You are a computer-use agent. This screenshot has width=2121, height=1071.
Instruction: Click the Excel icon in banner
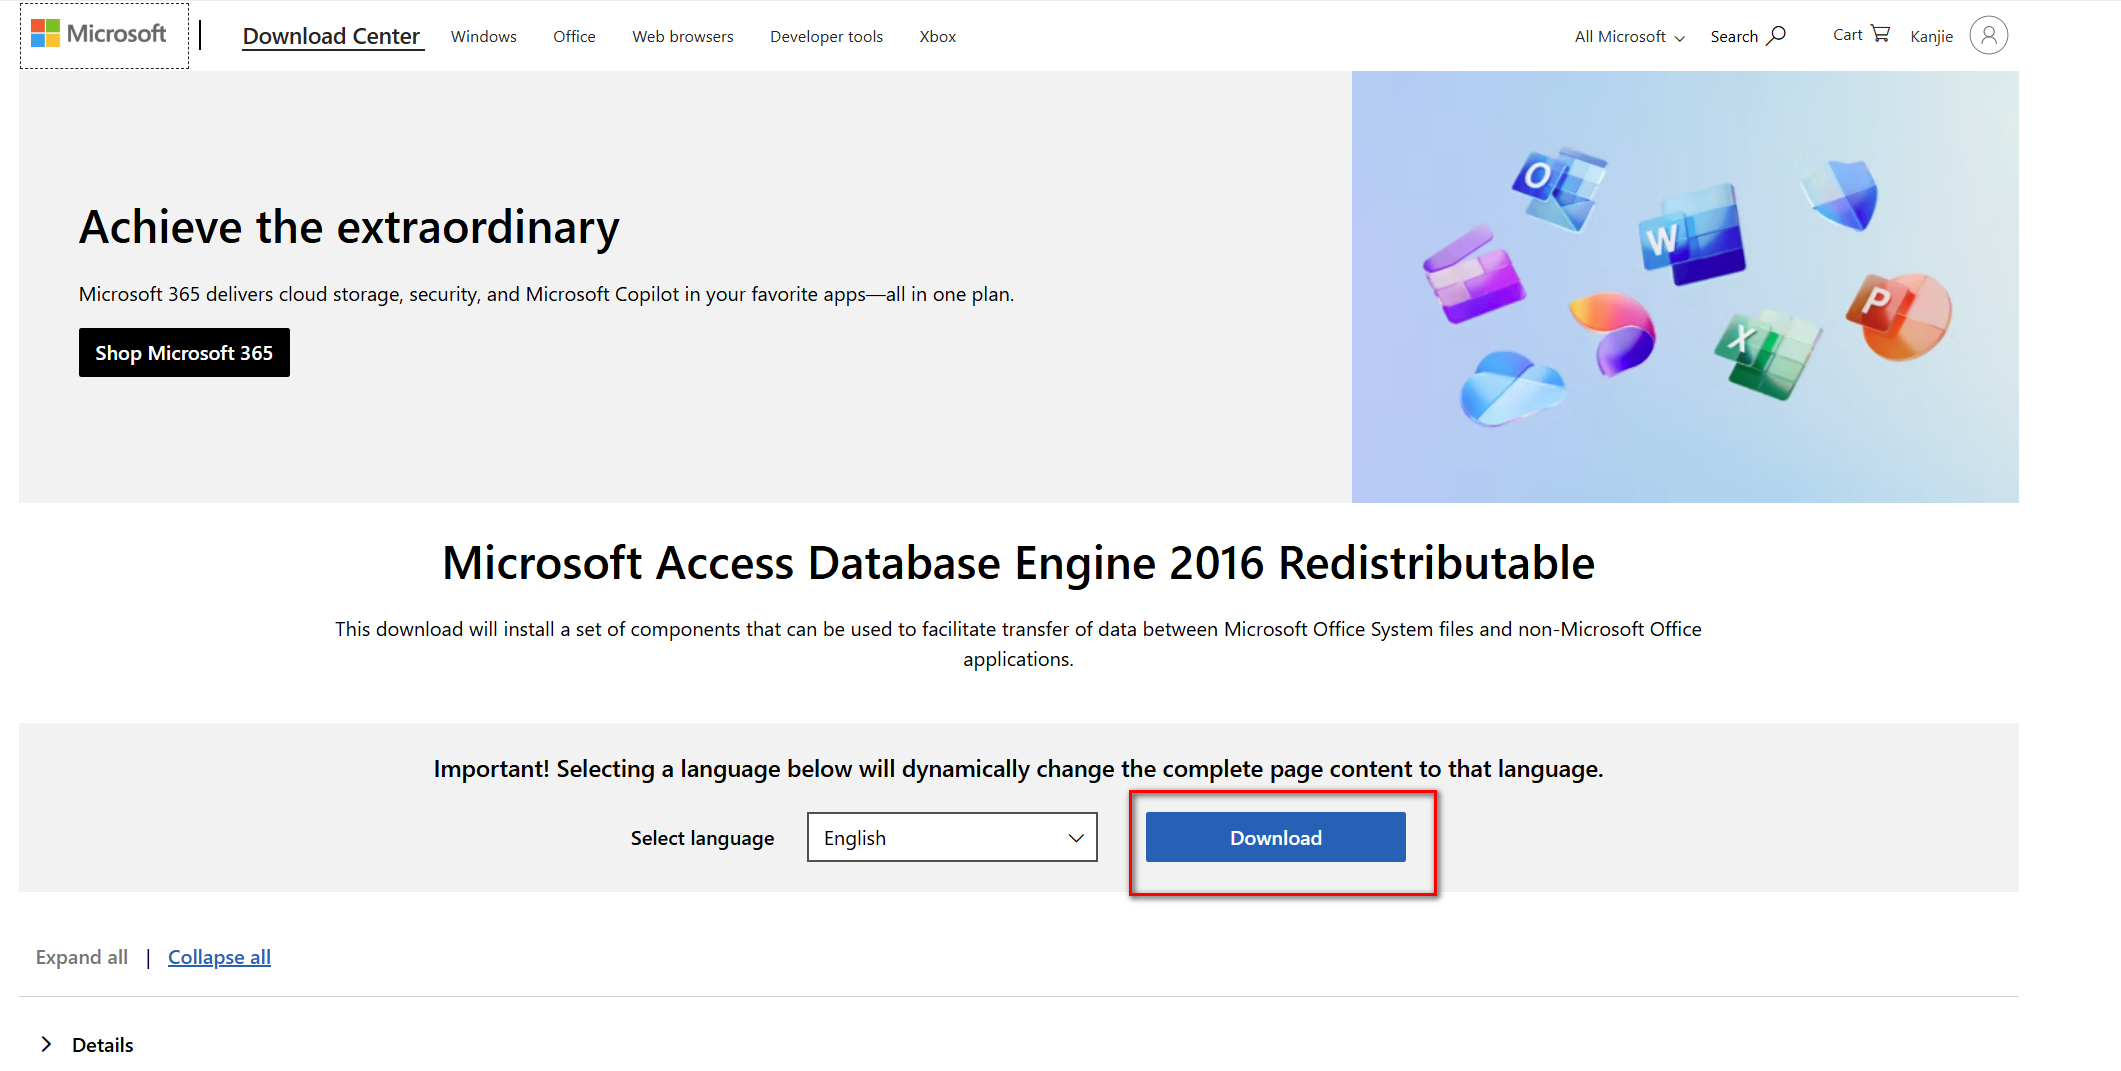coord(1768,352)
